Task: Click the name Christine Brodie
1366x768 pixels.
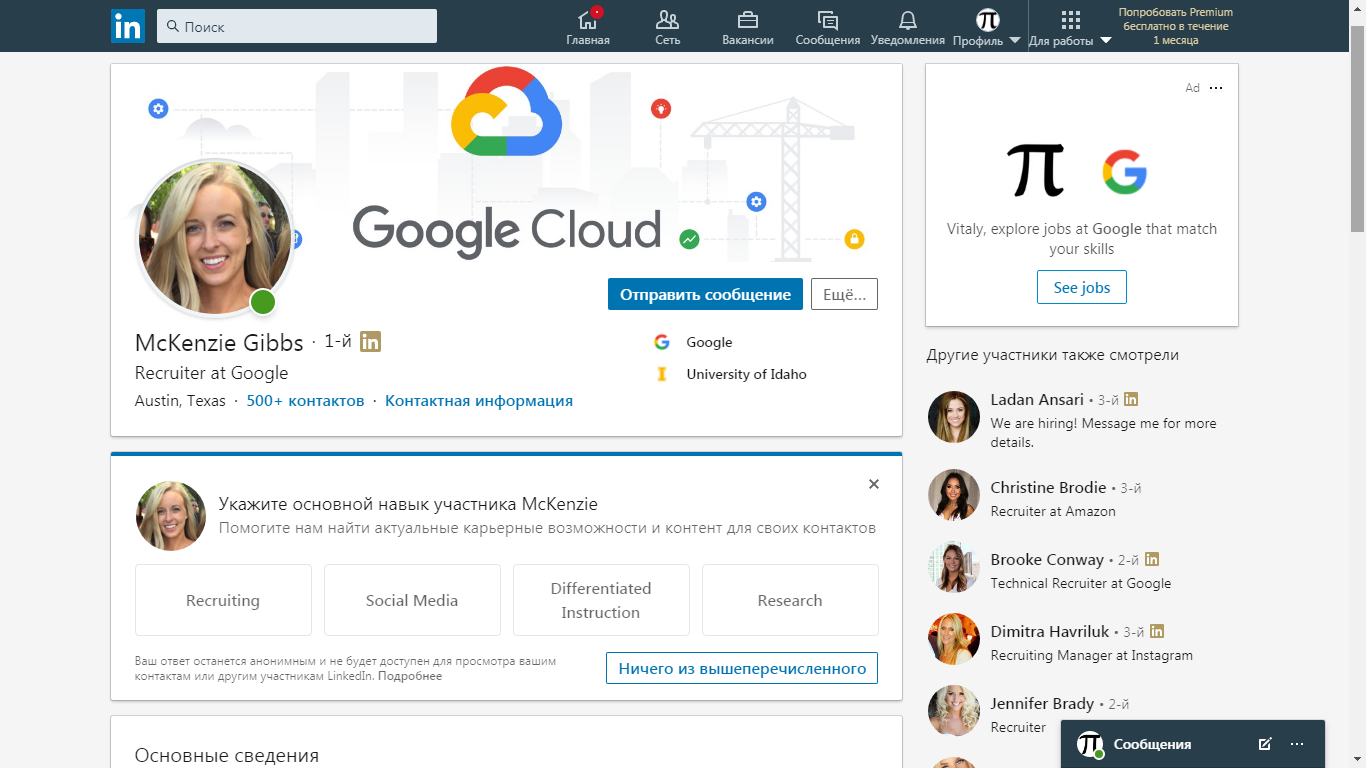Action: [x=1048, y=487]
